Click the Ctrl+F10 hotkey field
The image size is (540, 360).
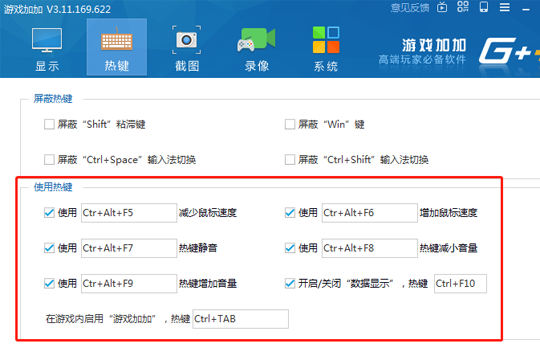(460, 284)
